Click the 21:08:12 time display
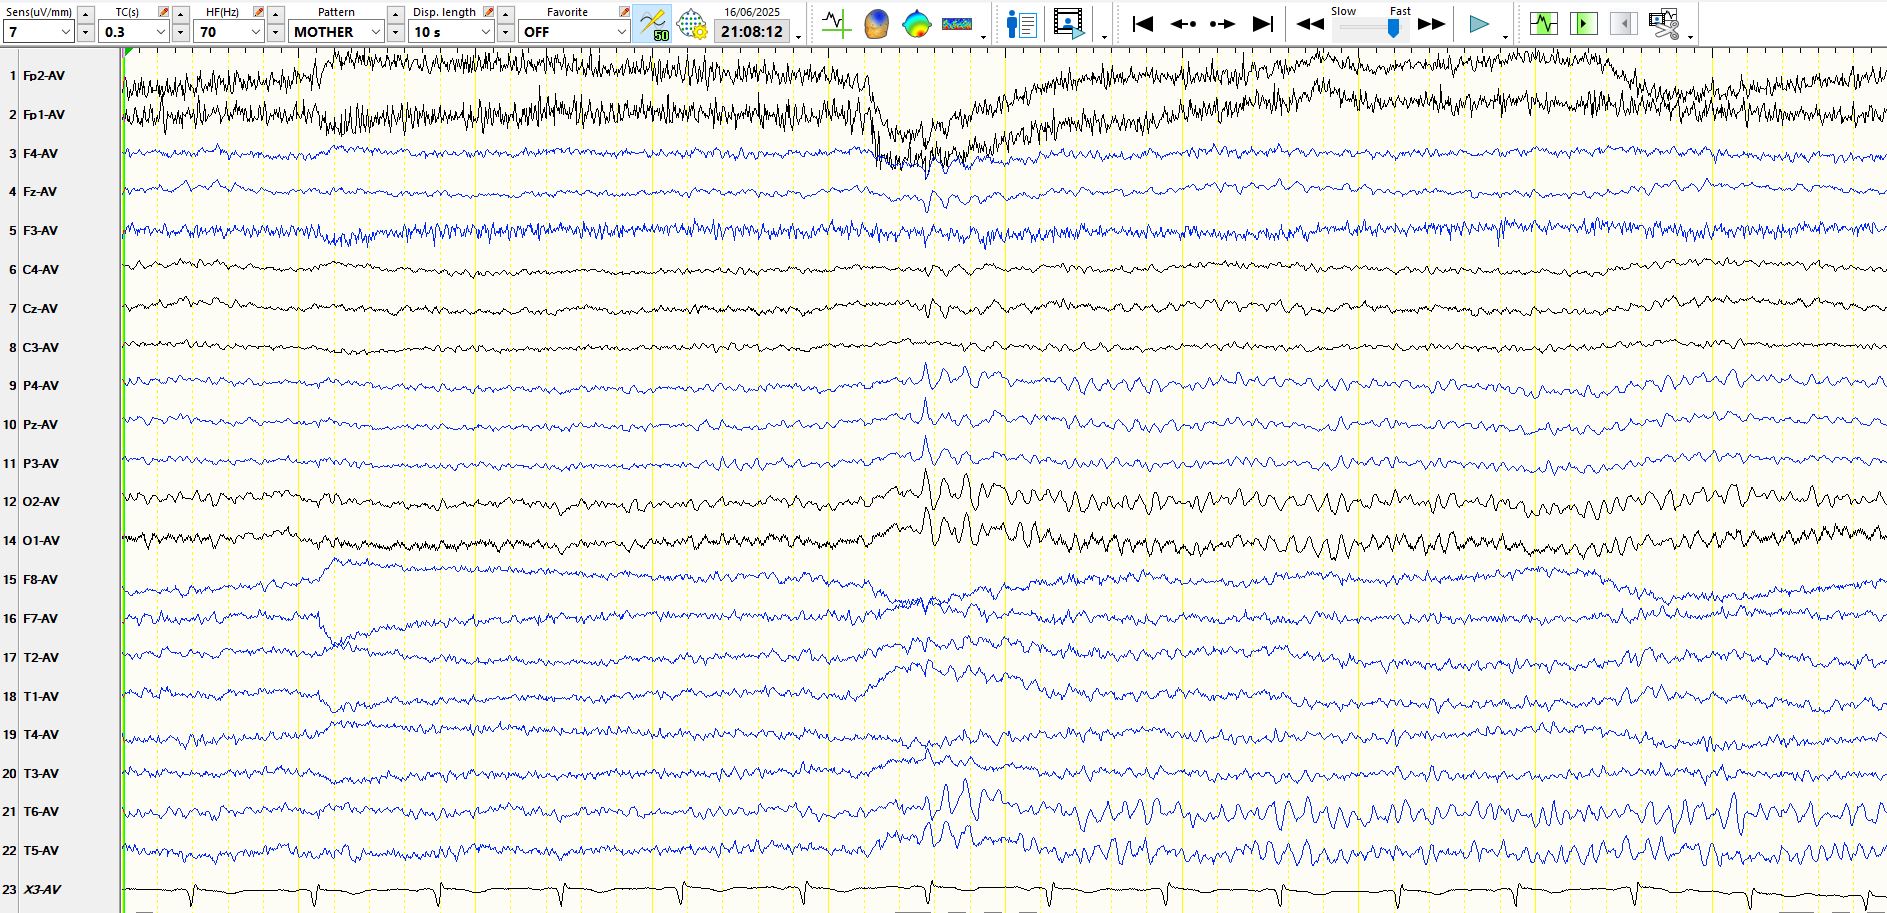The width and height of the screenshot is (1887, 913). click(x=752, y=32)
